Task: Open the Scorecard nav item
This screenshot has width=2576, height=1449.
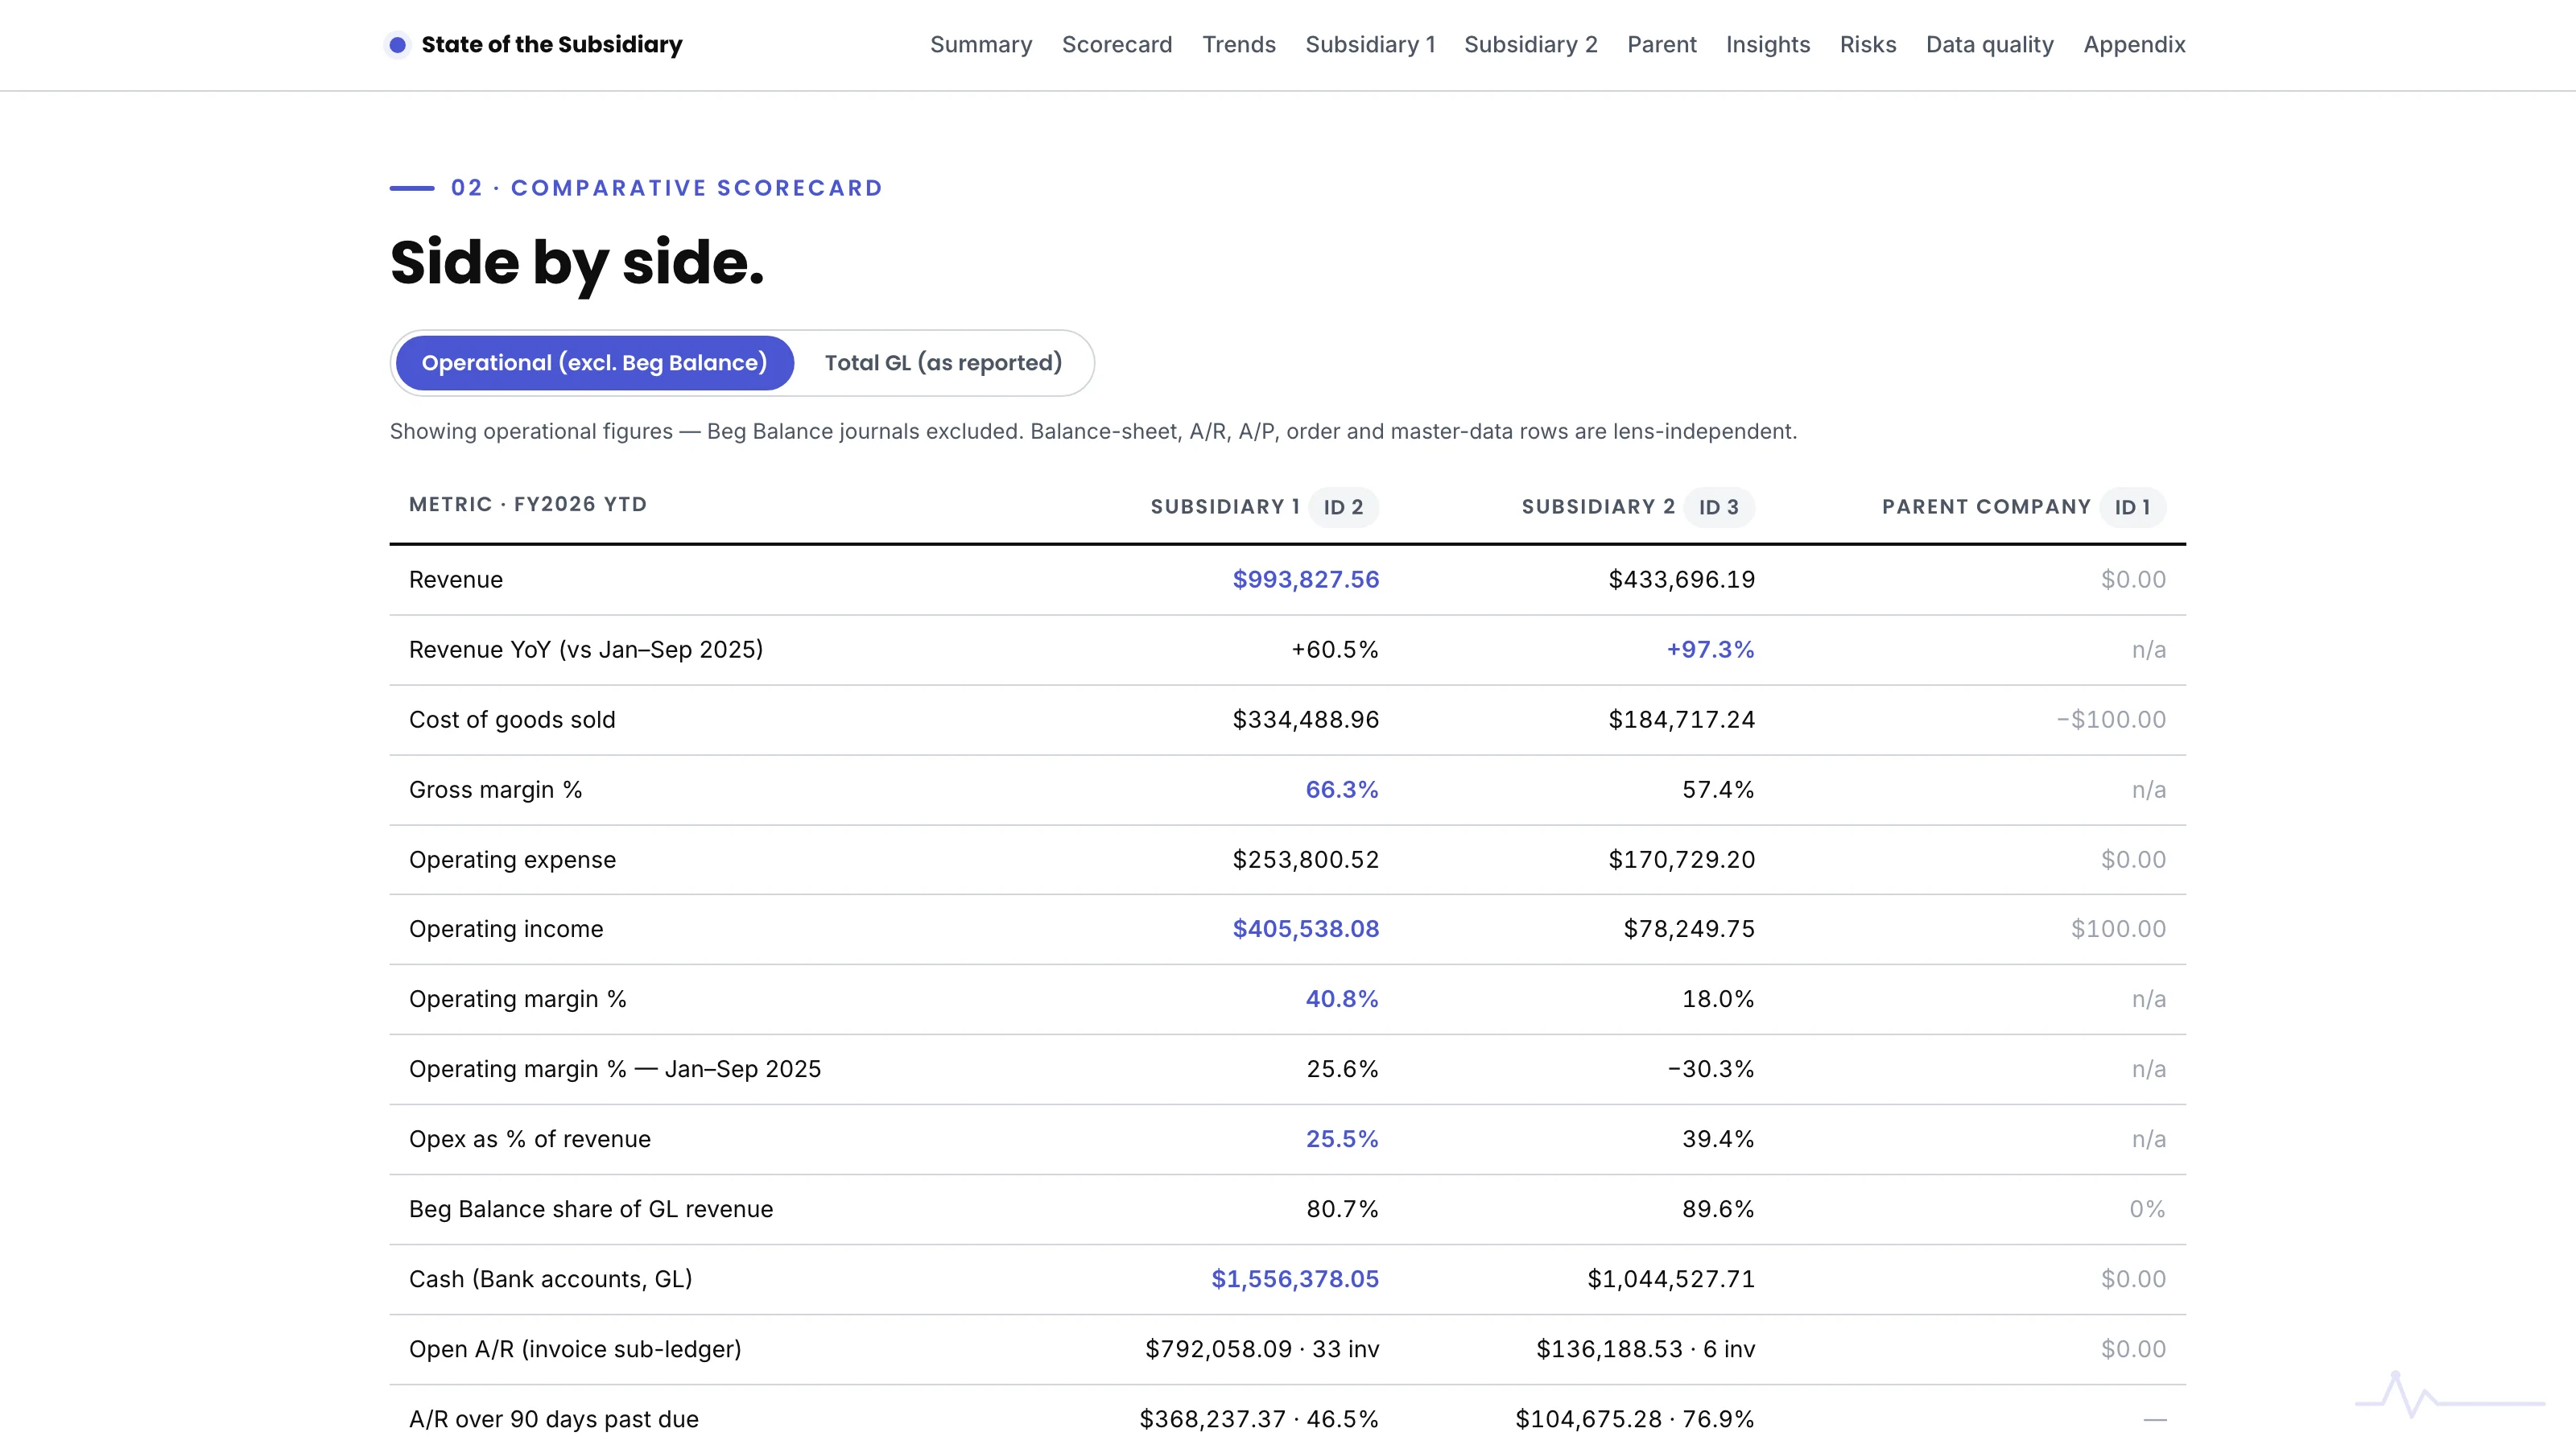Action: (1116, 45)
